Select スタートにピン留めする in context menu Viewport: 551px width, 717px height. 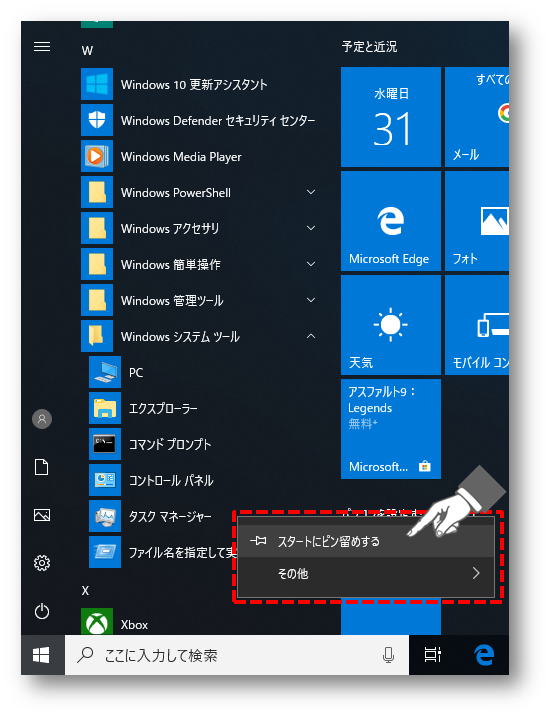(x=366, y=541)
